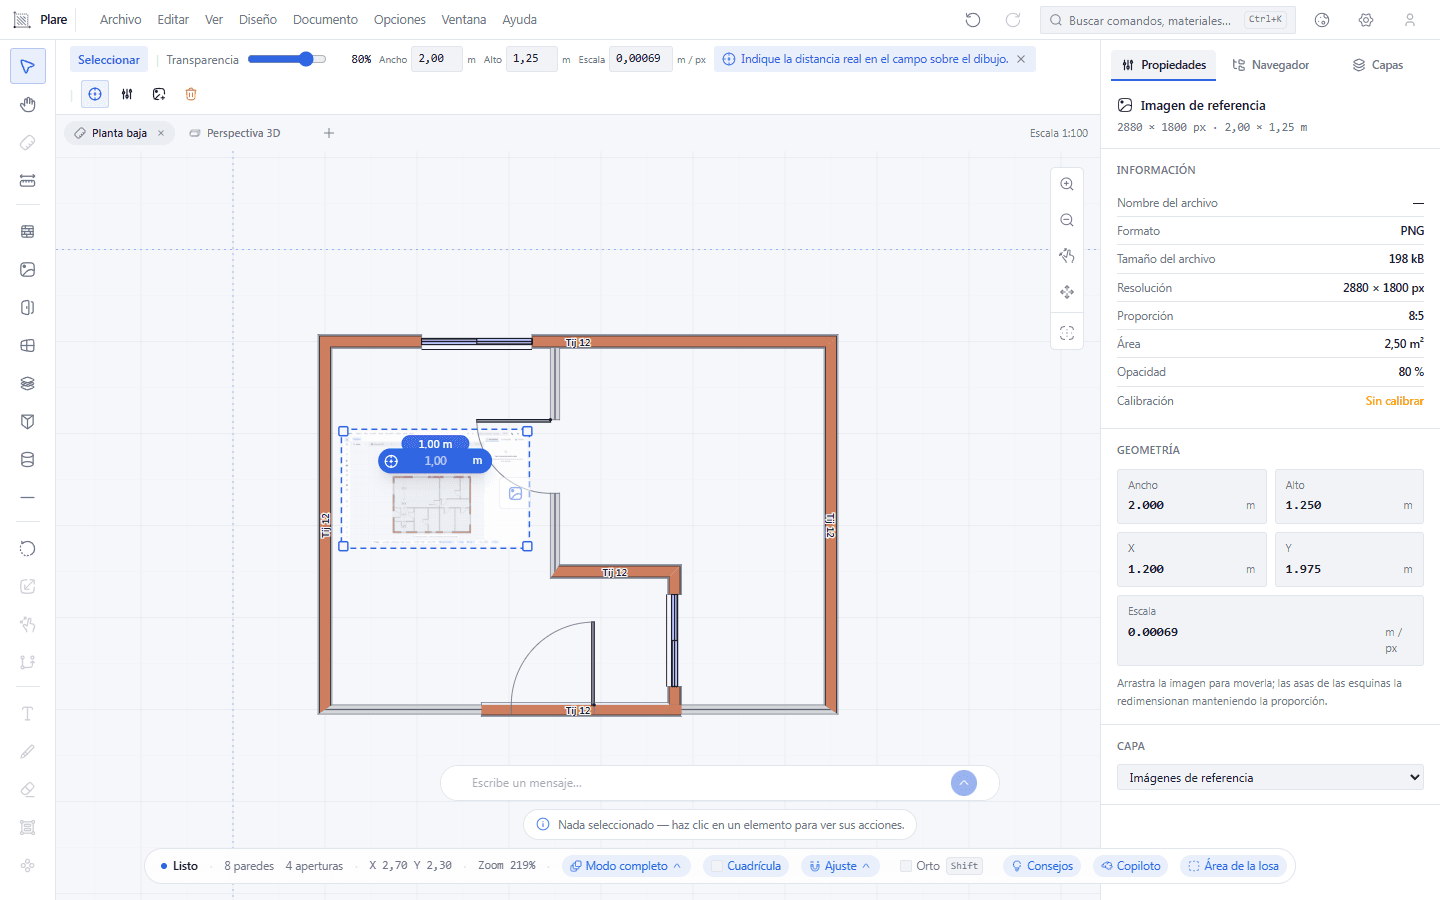Open the settings gear icon
Image resolution: width=1440 pixels, height=900 pixels.
[1366, 20]
